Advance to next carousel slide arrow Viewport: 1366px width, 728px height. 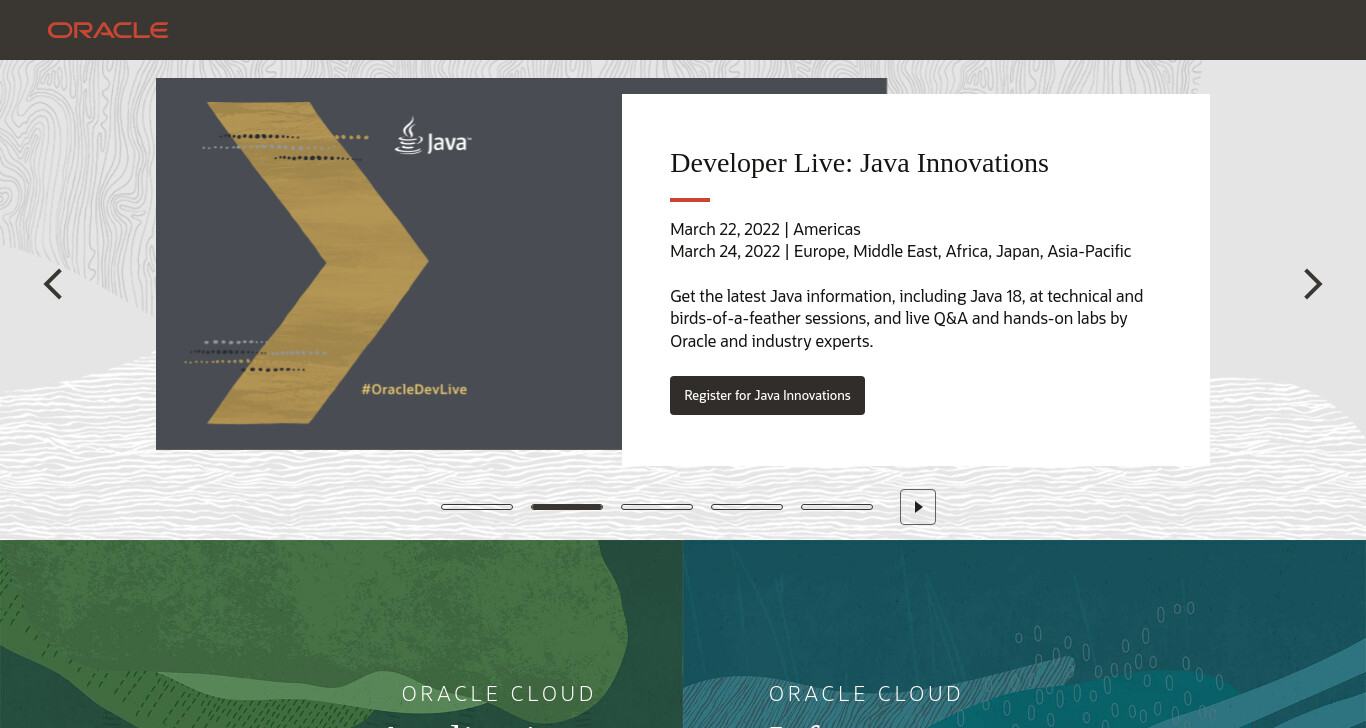[1313, 284]
